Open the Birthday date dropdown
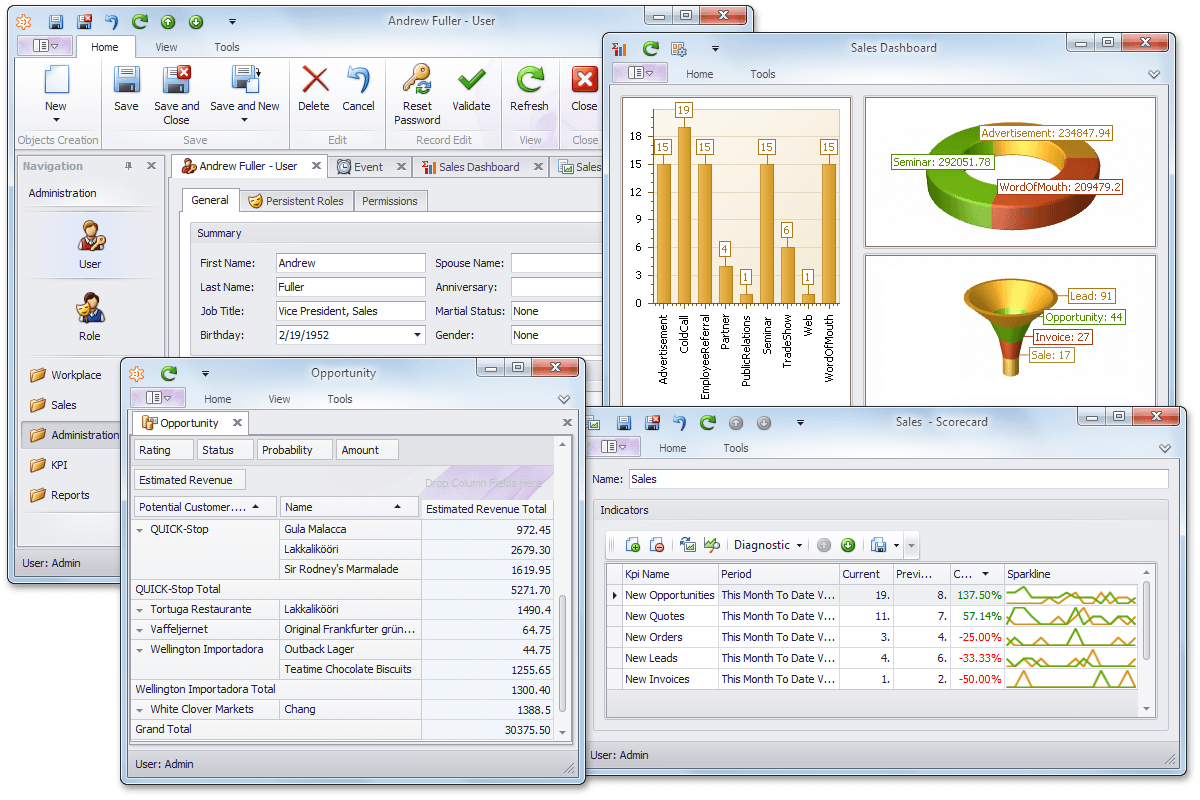 pos(417,336)
